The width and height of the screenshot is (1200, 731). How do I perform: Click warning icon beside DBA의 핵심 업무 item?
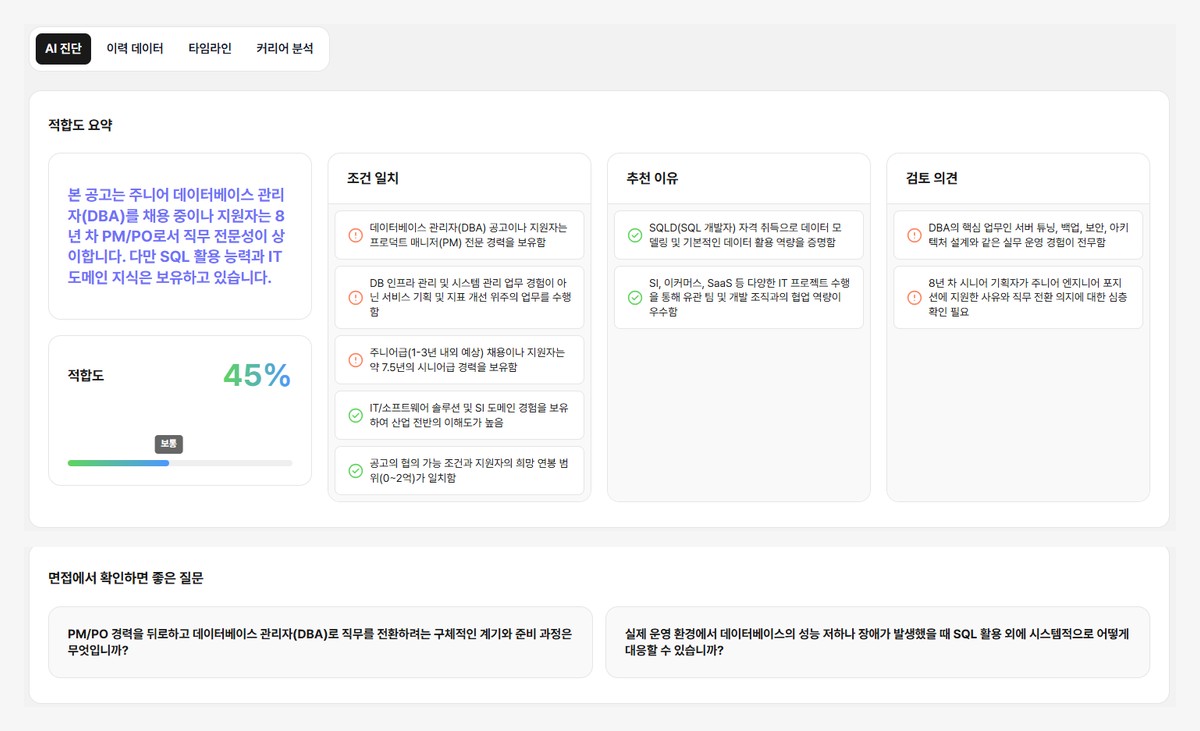913,235
